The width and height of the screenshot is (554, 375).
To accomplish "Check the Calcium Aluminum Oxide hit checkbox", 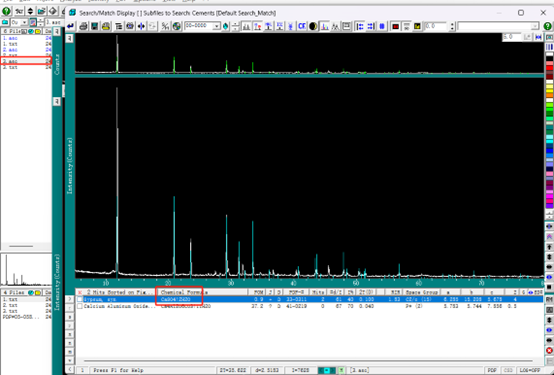I will tap(80, 306).
